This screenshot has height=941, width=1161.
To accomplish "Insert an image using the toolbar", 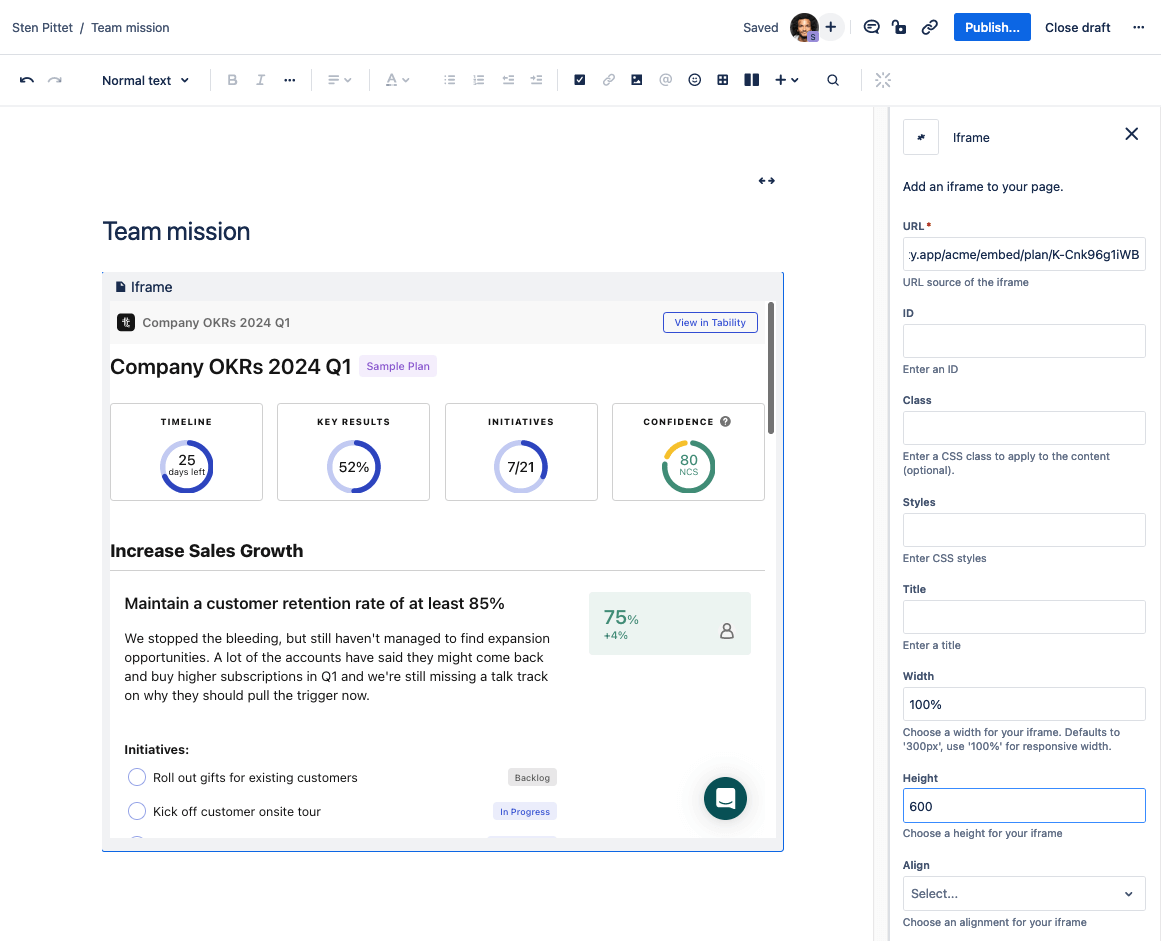I will [x=636, y=79].
